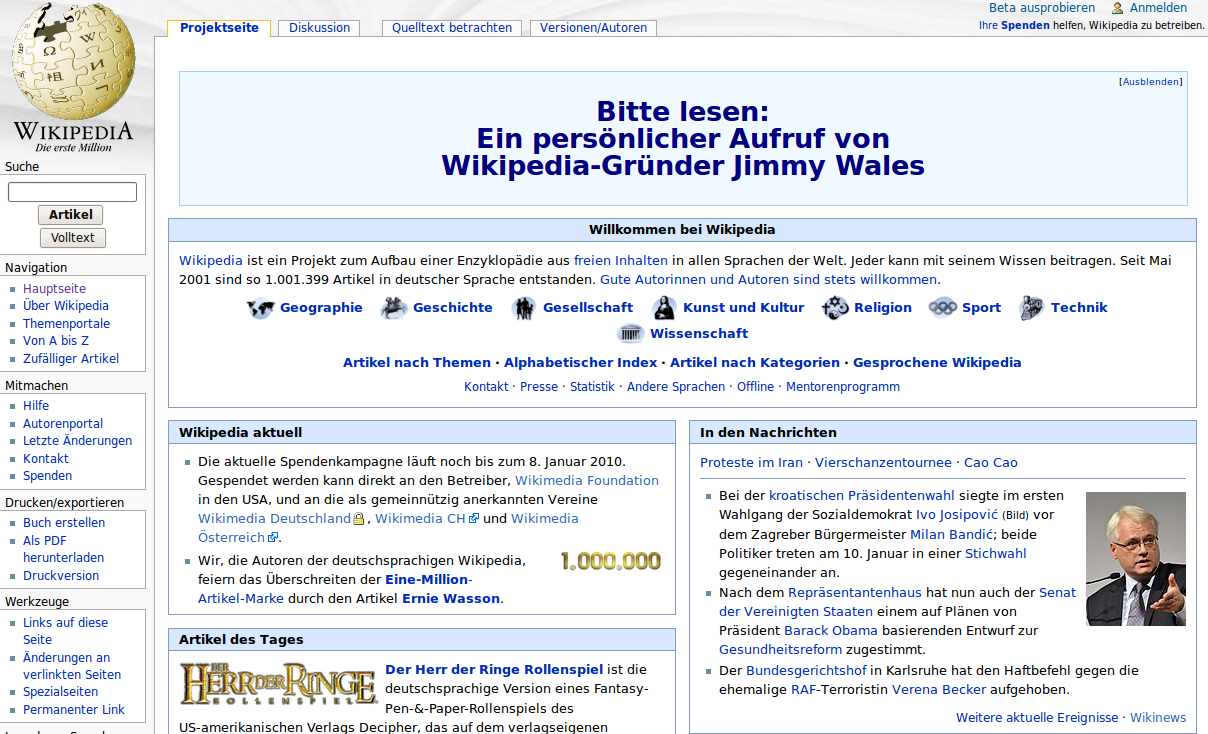
Task: Open the Ivo Josipović photo
Action: [x=1136, y=559]
